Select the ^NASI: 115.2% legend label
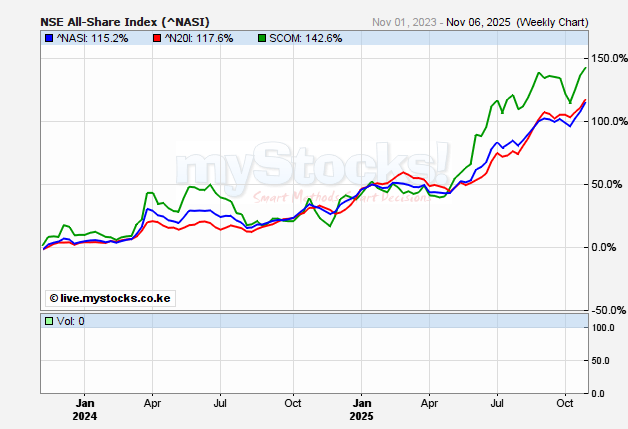628x429 pixels. 95,39
